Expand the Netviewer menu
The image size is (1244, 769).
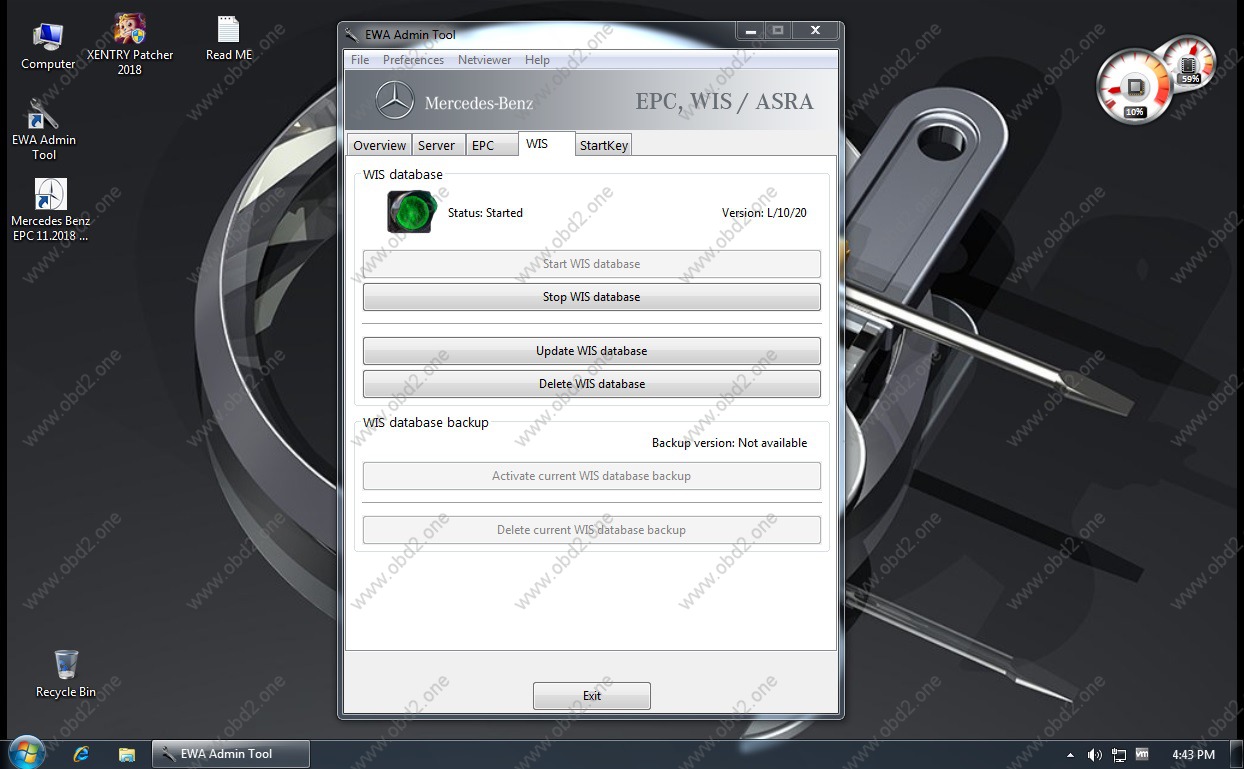pos(484,60)
